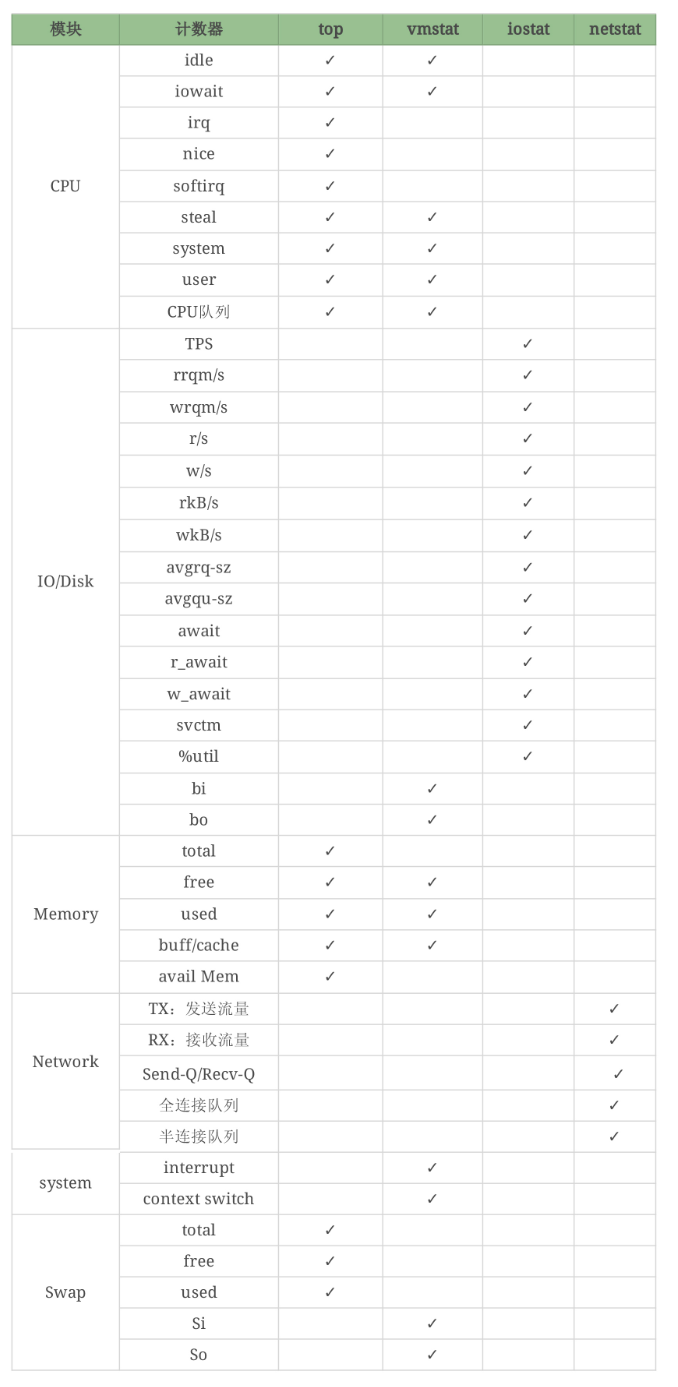The image size is (678, 1387).
Task: Click the avail Mem checkmark under top
Action: [330, 976]
